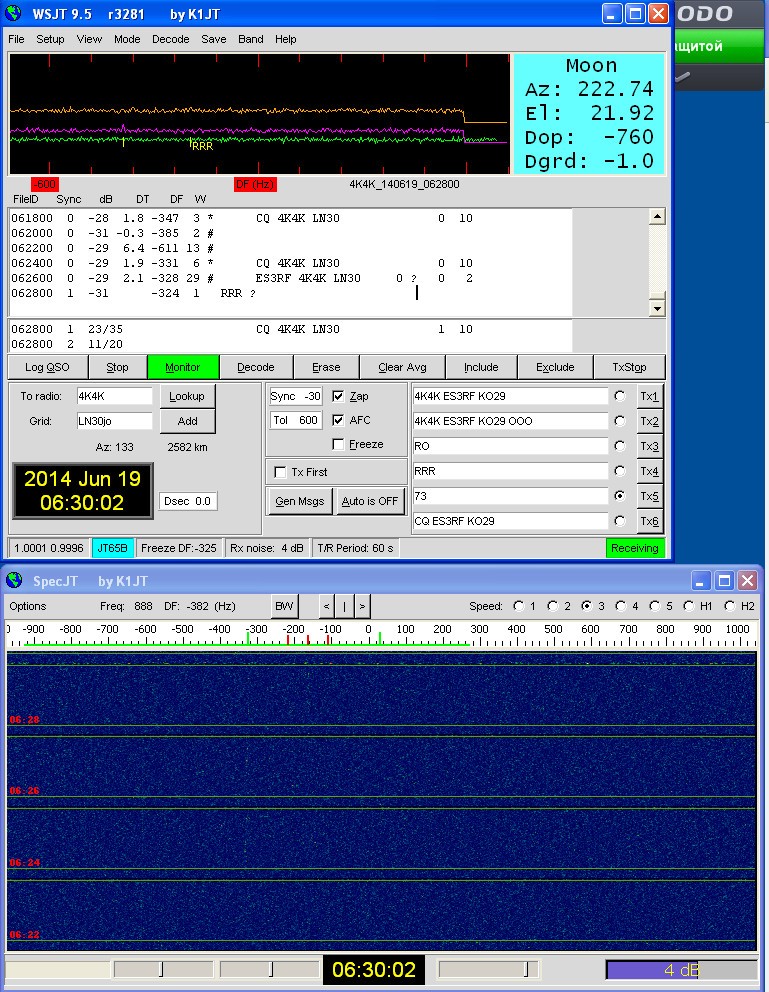This screenshot has width=769, height=992.
Task: Click the Tx1 message button
Action: pos(649,396)
